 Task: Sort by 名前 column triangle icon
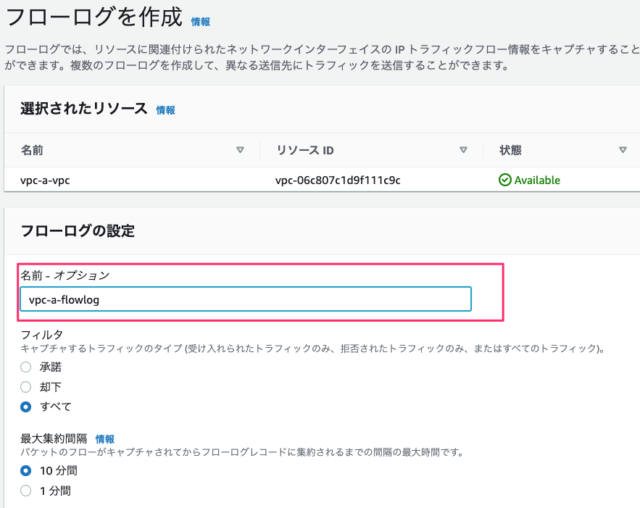(240, 150)
